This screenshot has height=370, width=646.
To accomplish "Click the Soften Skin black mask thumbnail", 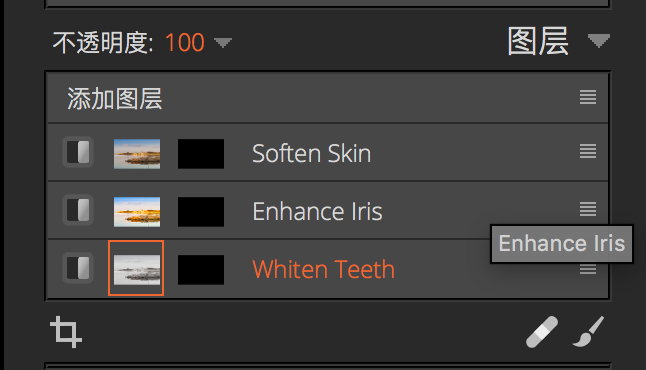I will point(201,154).
